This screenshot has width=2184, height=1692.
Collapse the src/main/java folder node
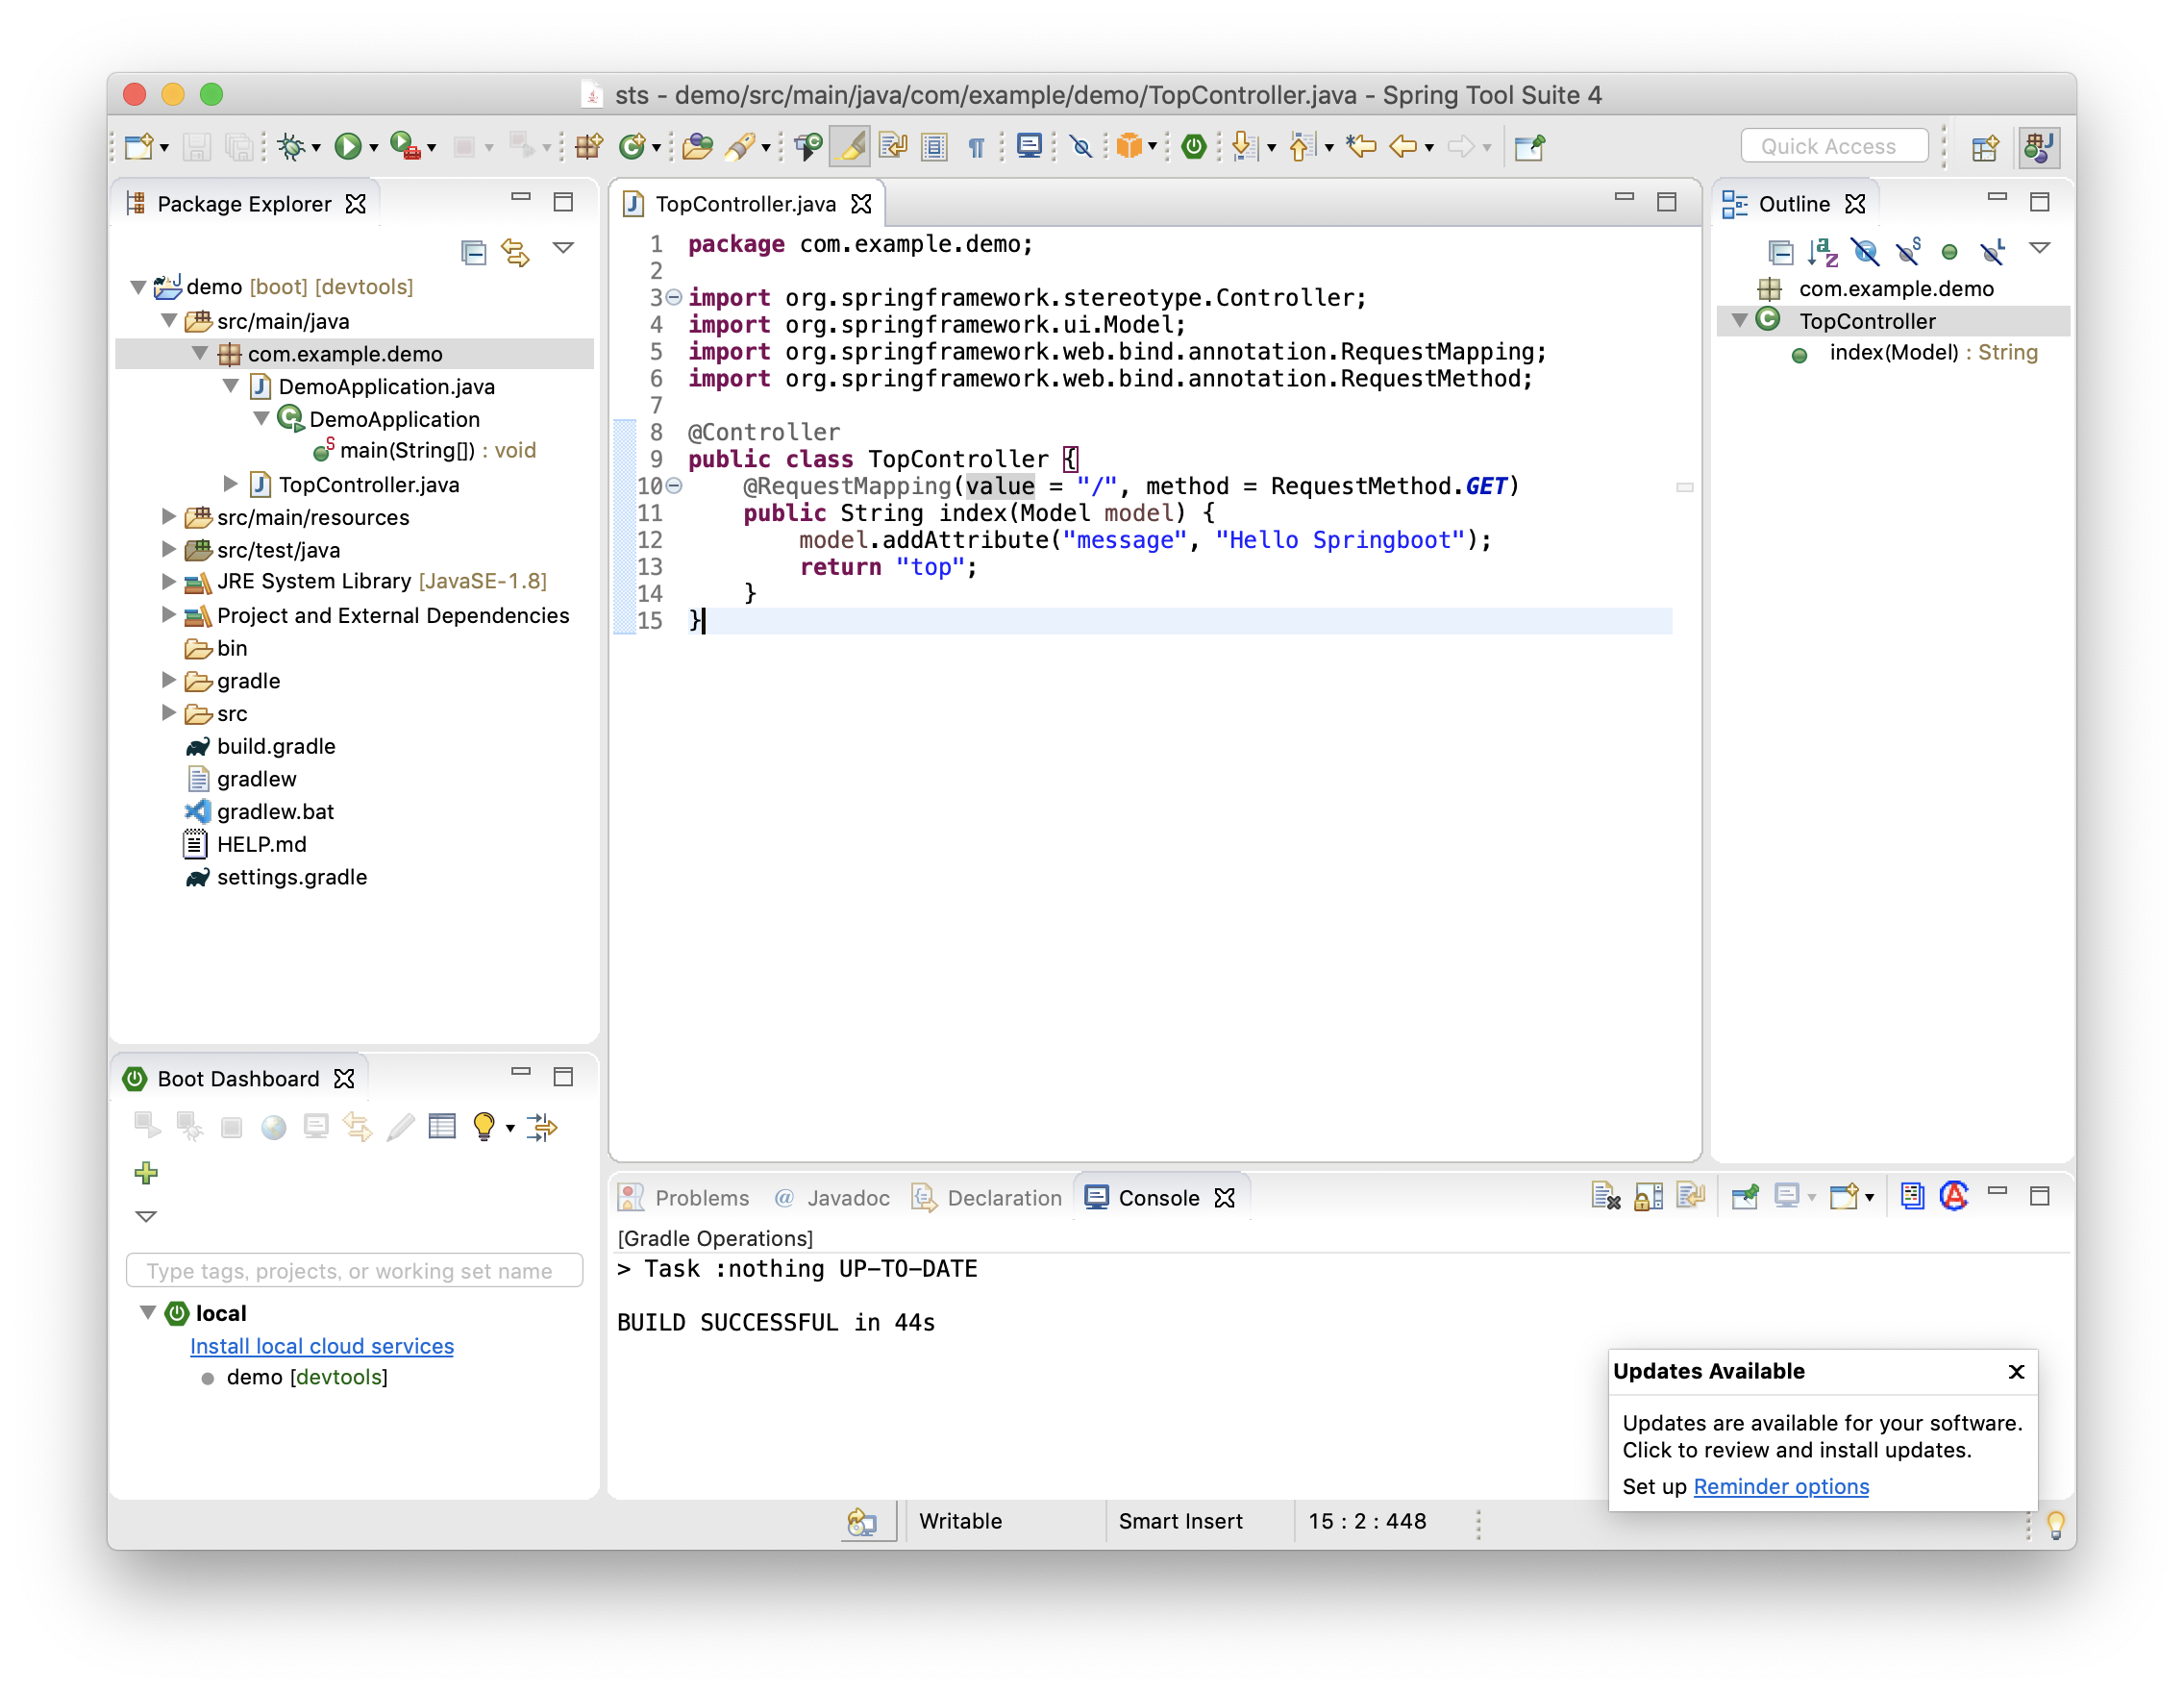point(169,321)
